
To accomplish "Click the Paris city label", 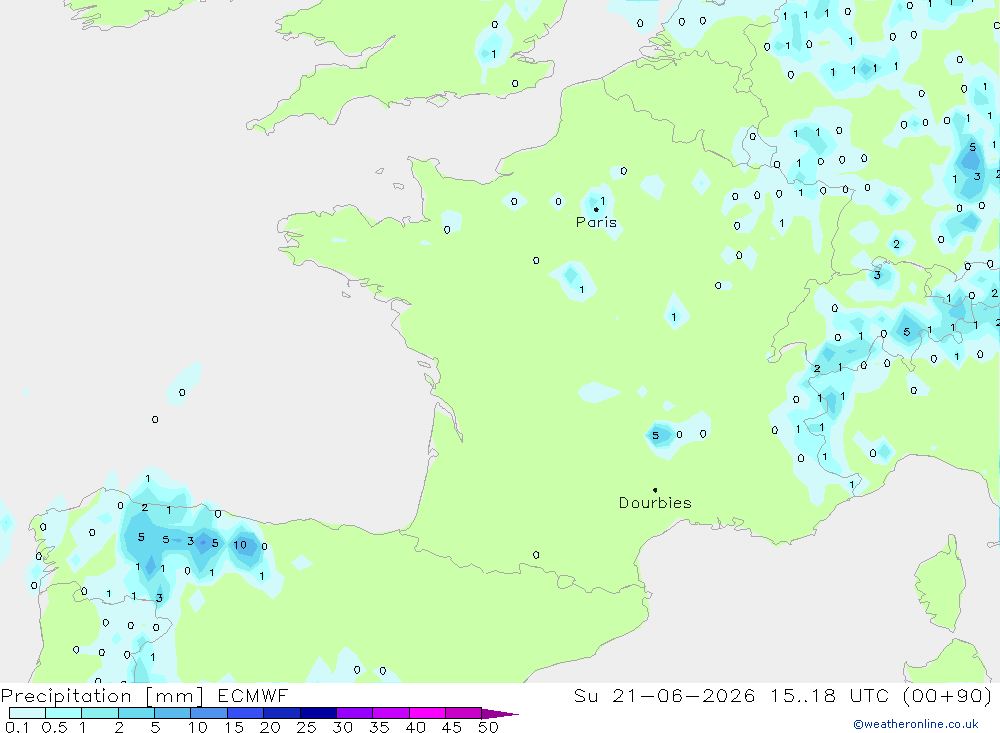I will (596, 222).
